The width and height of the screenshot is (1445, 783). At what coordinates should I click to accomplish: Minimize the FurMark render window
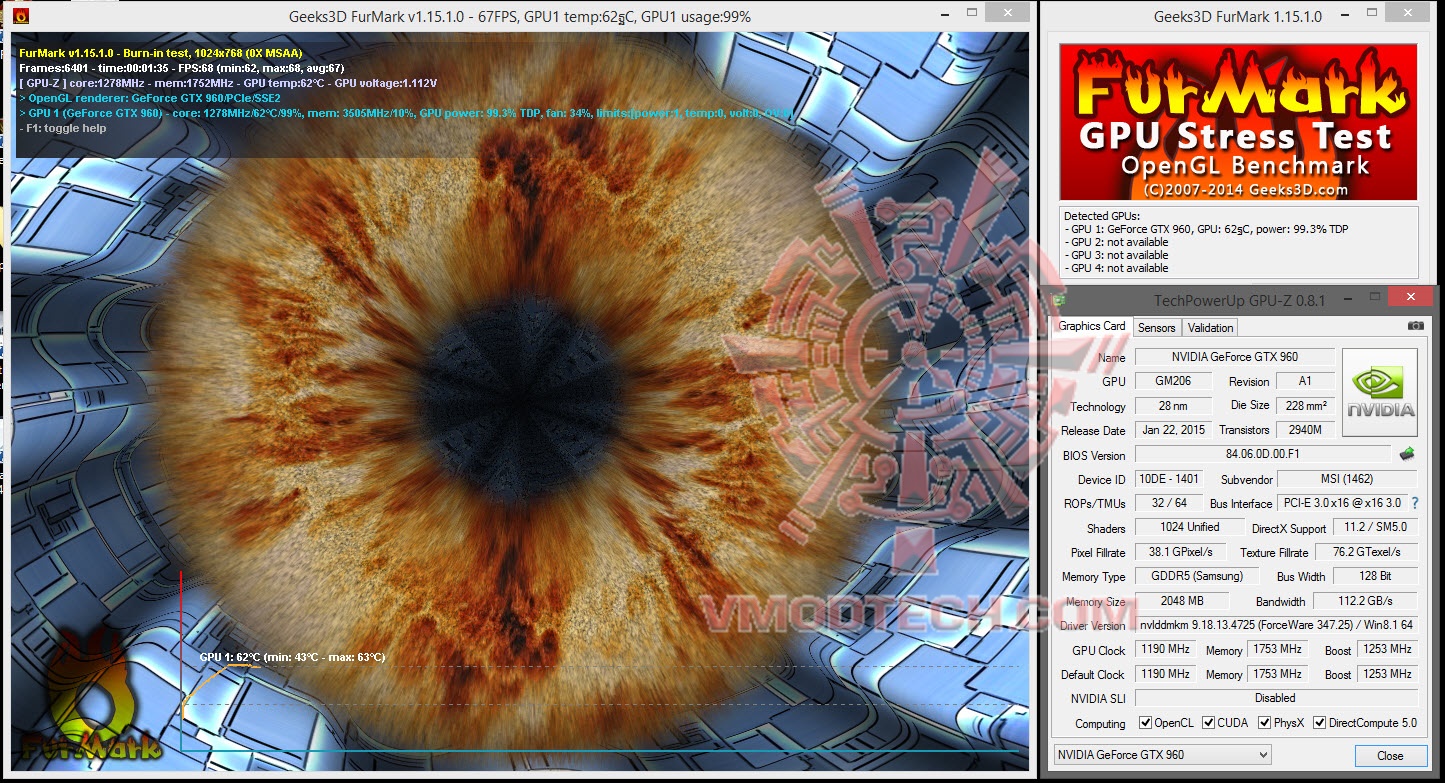tap(947, 15)
